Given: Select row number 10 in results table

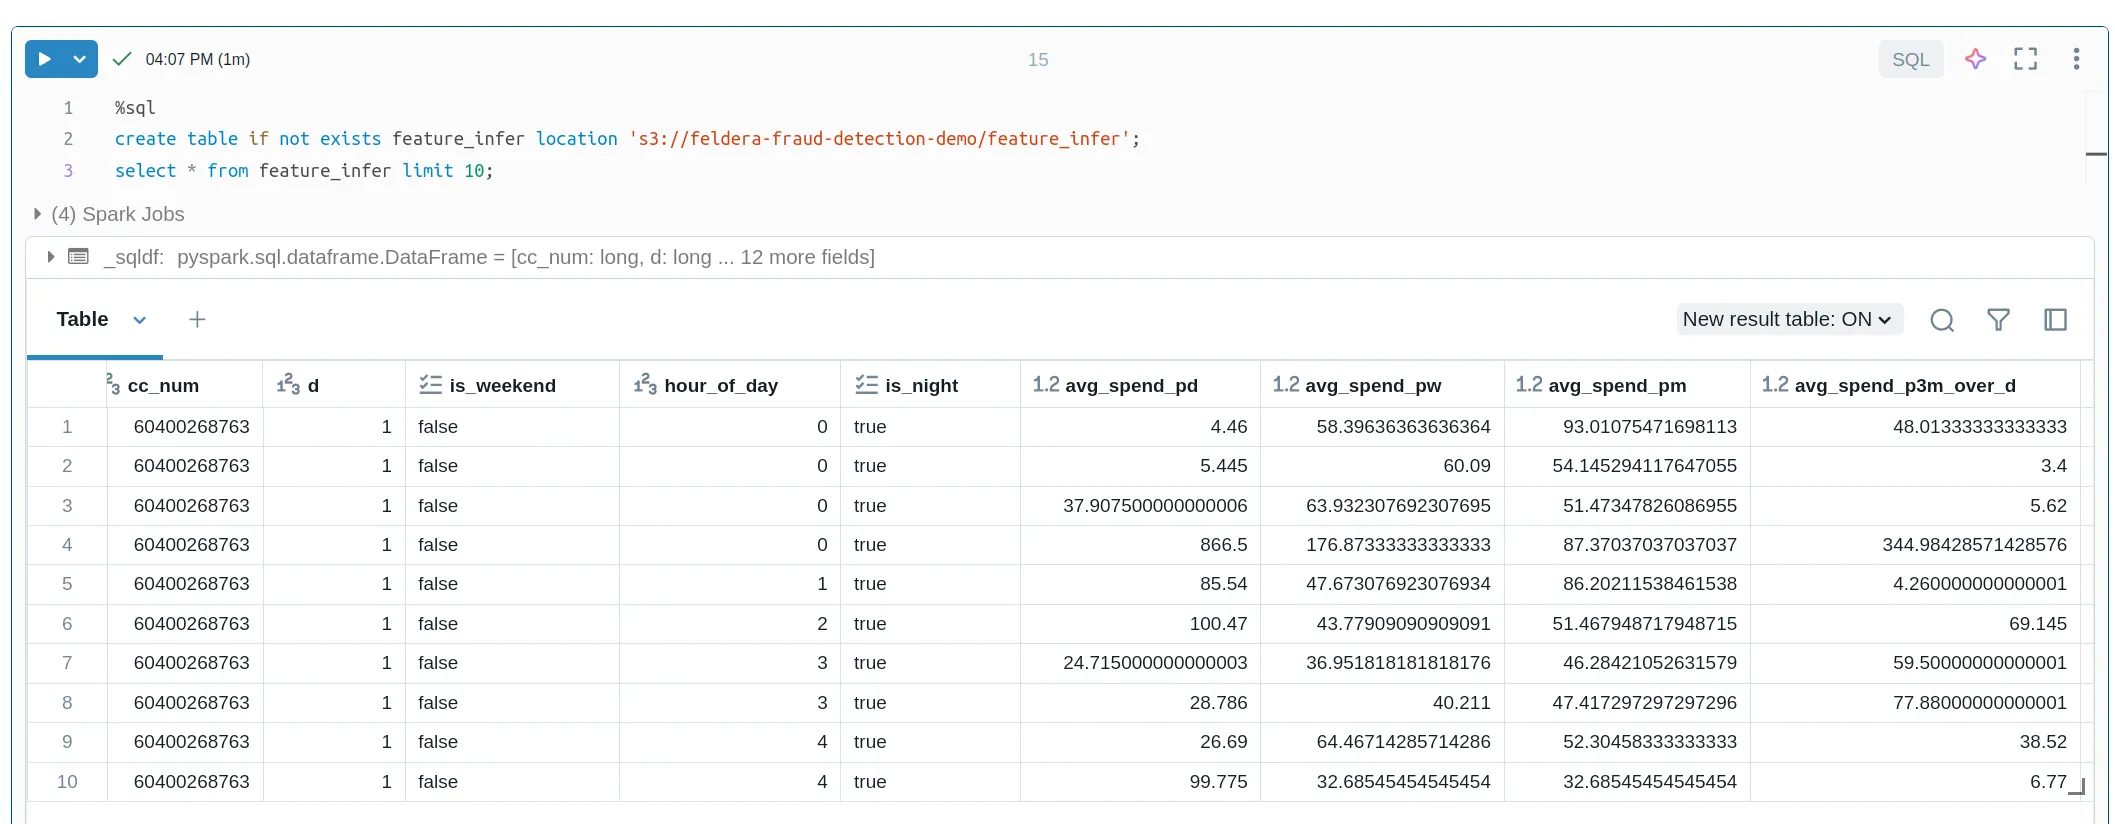Looking at the screenshot, I should pos(67,782).
